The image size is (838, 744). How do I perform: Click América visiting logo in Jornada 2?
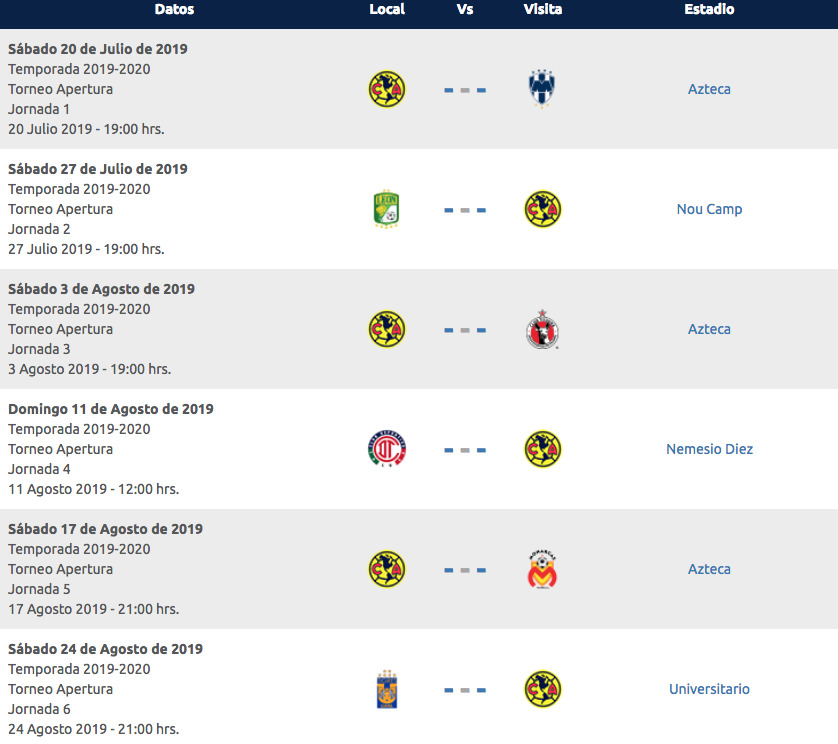(x=542, y=209)
